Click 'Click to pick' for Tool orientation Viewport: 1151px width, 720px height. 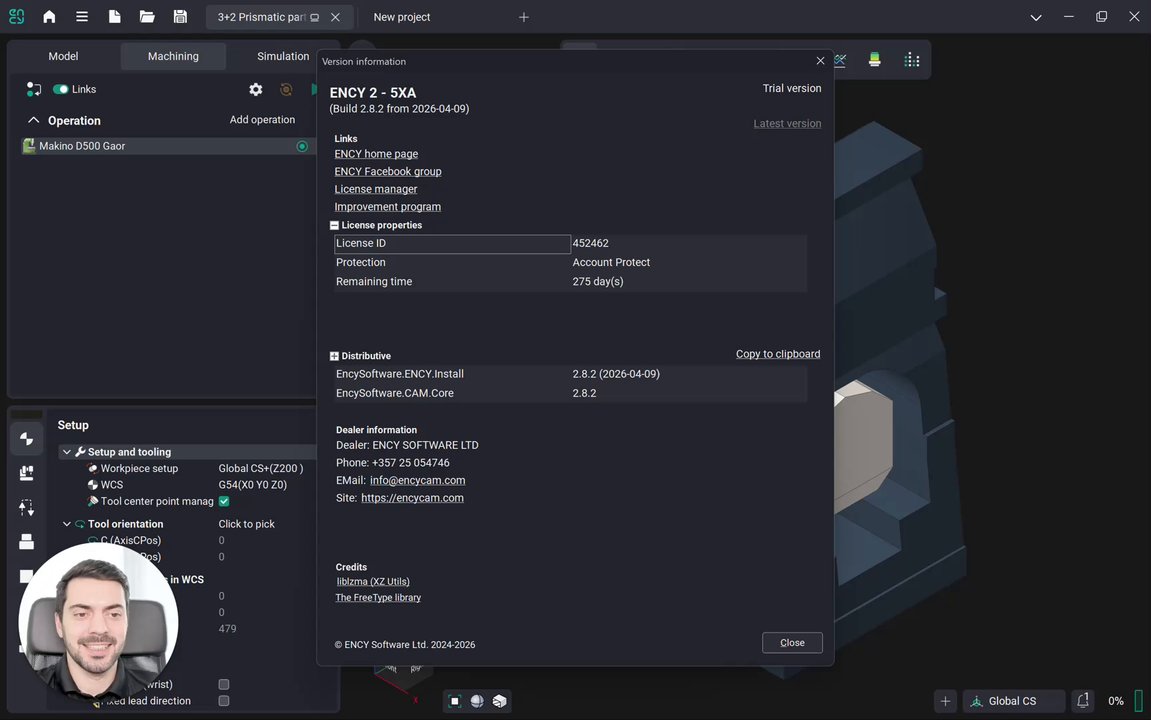click(246, 524)
